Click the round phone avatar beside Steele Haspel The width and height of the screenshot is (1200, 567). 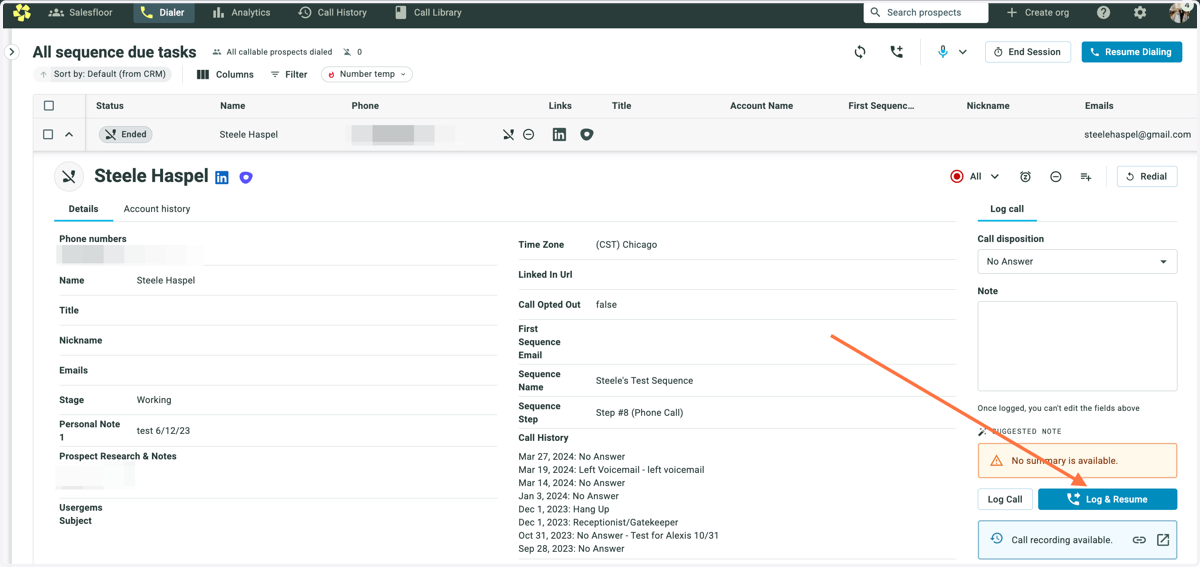coord(69,177)
